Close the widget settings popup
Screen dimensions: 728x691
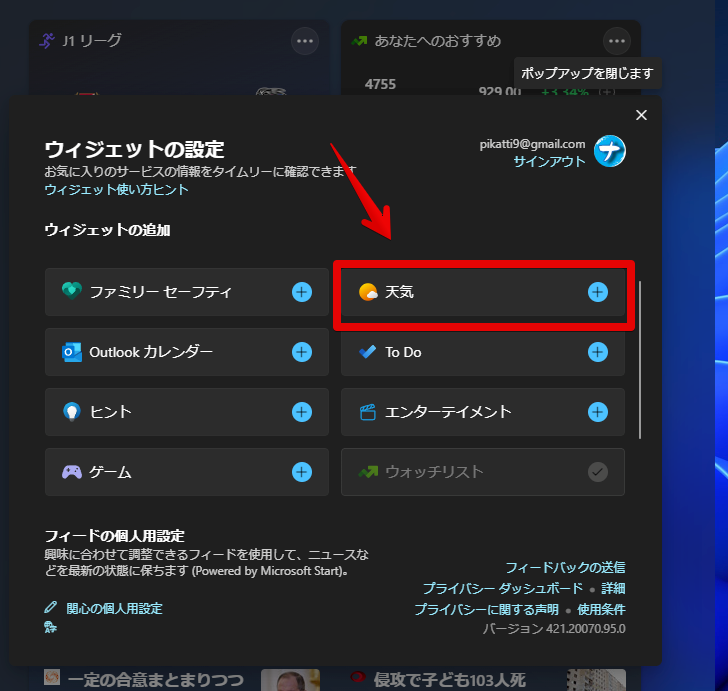tap(641, 115)
